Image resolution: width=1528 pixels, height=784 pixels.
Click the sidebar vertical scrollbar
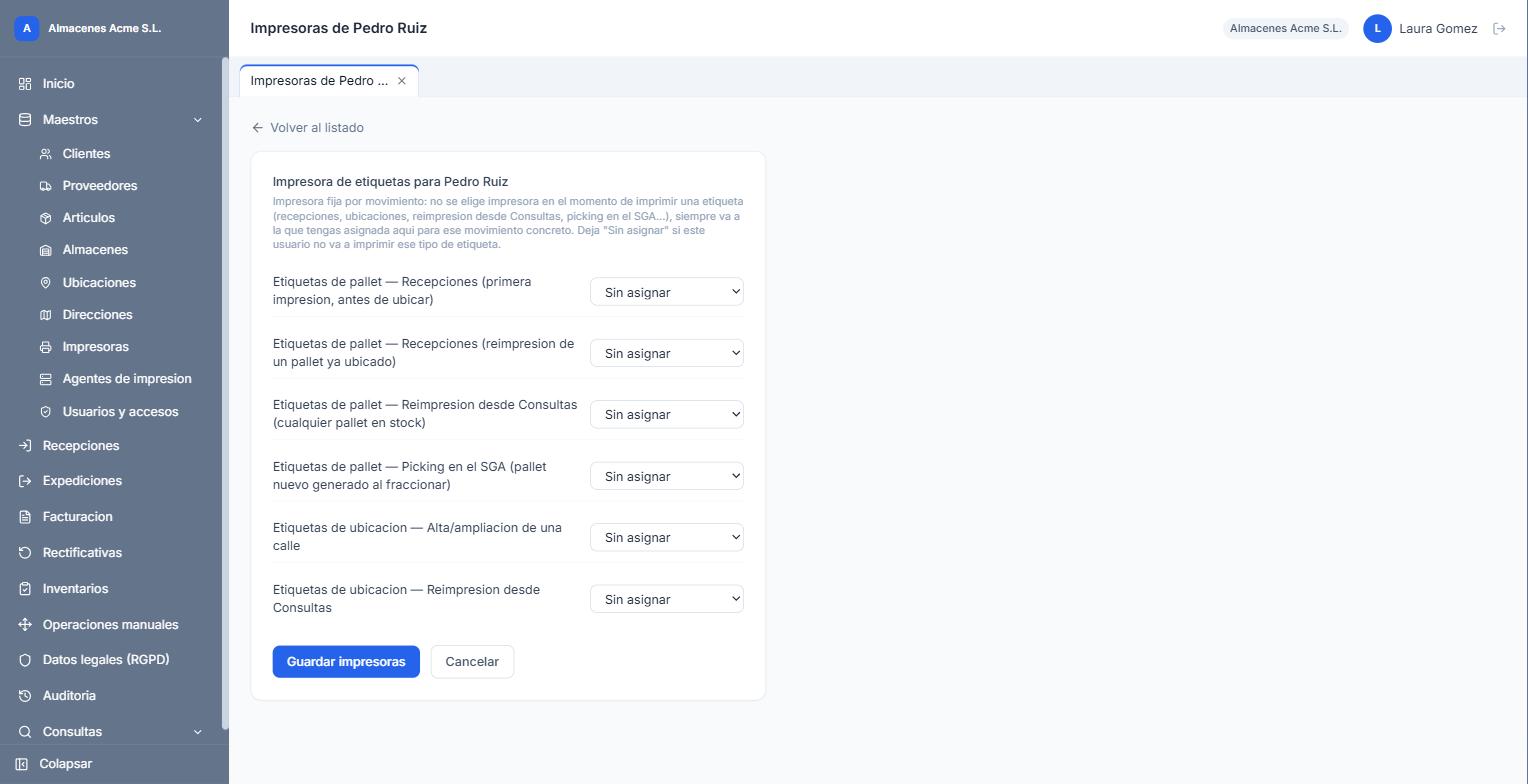pos(225,393)
